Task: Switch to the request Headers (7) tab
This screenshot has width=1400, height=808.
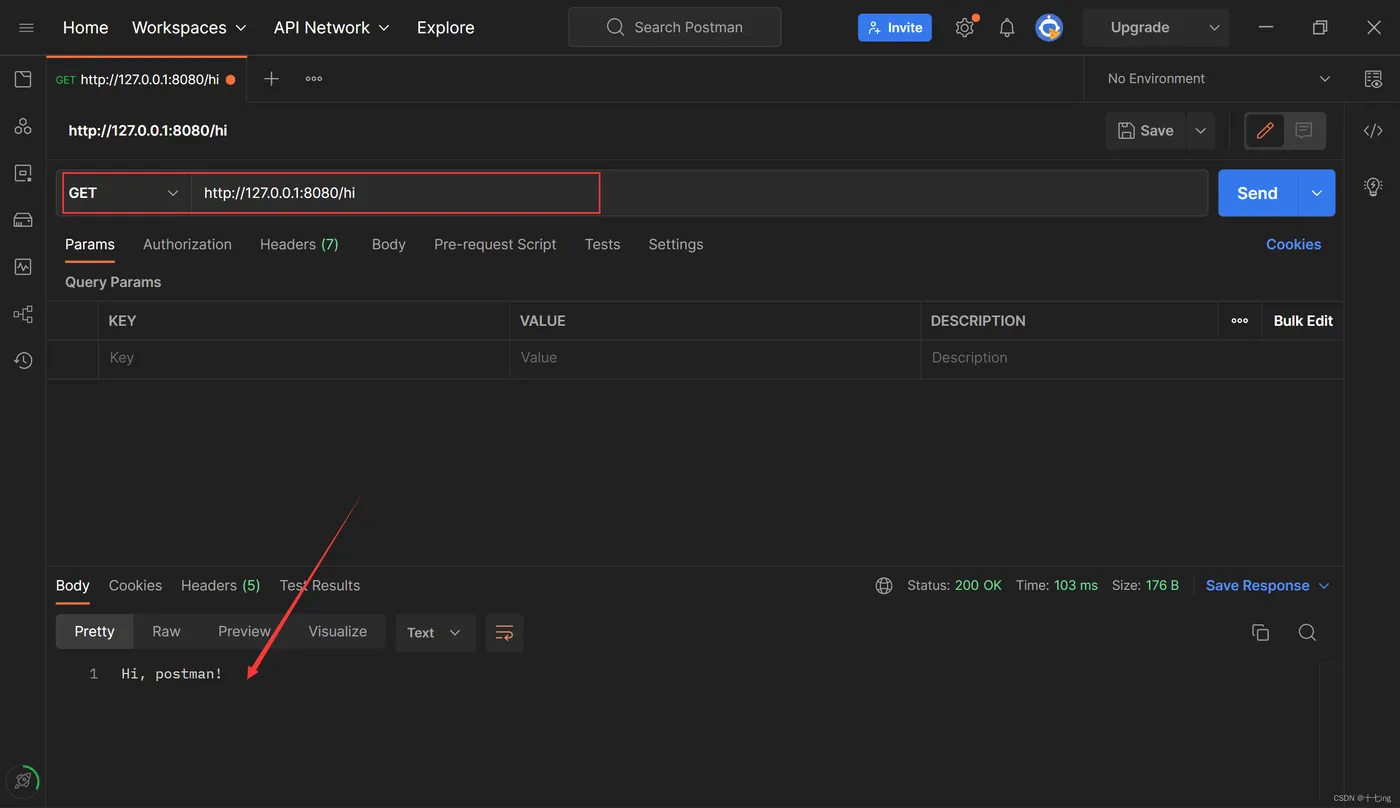Action: tap(299, 244)
